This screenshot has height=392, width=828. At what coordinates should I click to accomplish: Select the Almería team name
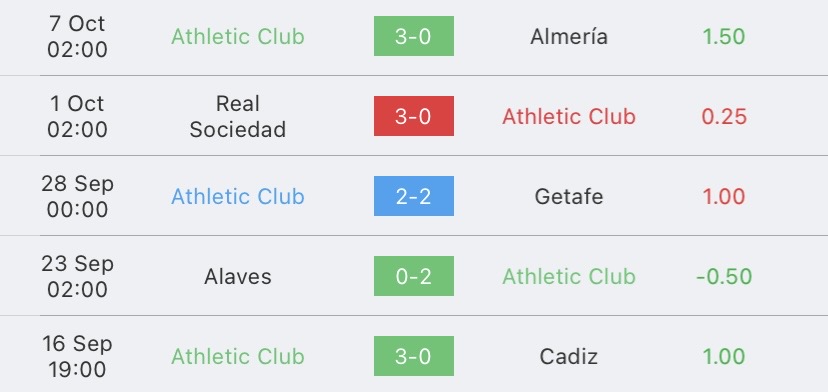(569, 36)
